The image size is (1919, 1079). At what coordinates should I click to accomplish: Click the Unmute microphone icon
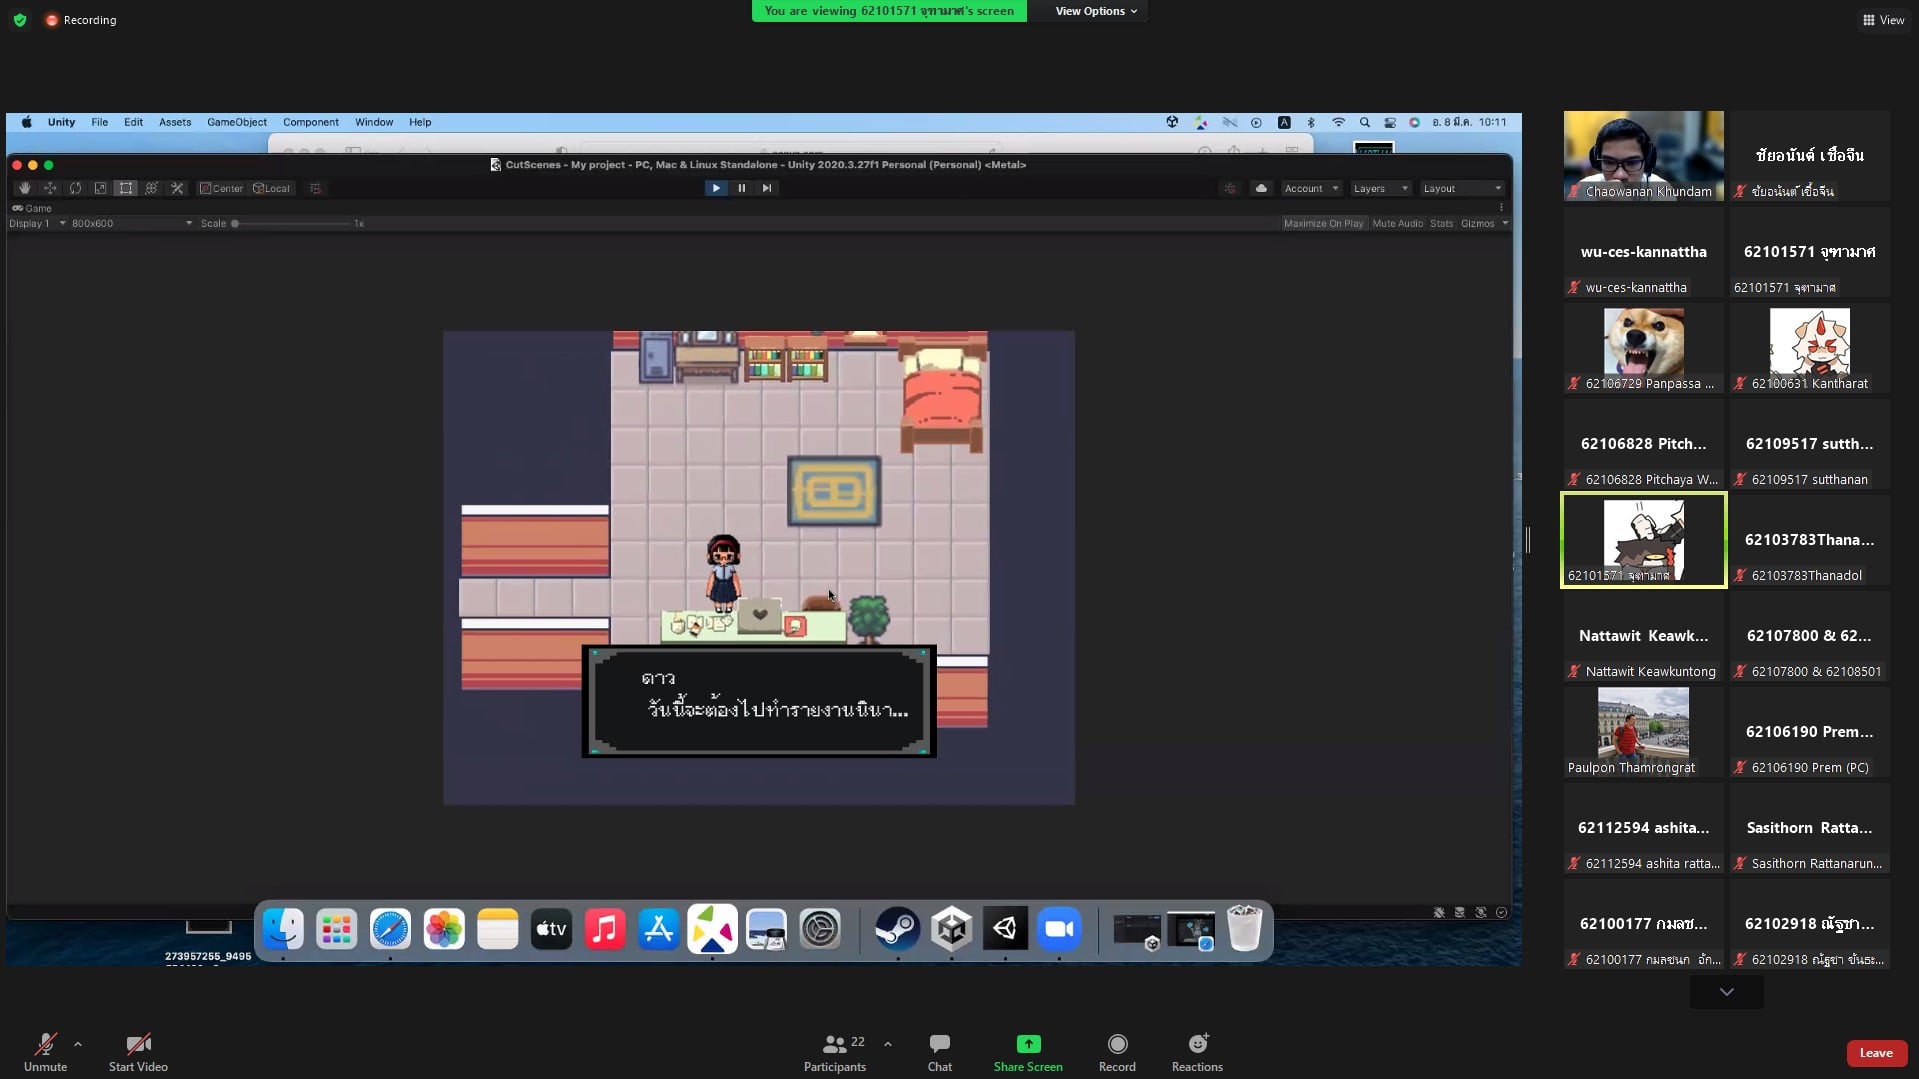pyautogui.click(x=45, y=1044)
